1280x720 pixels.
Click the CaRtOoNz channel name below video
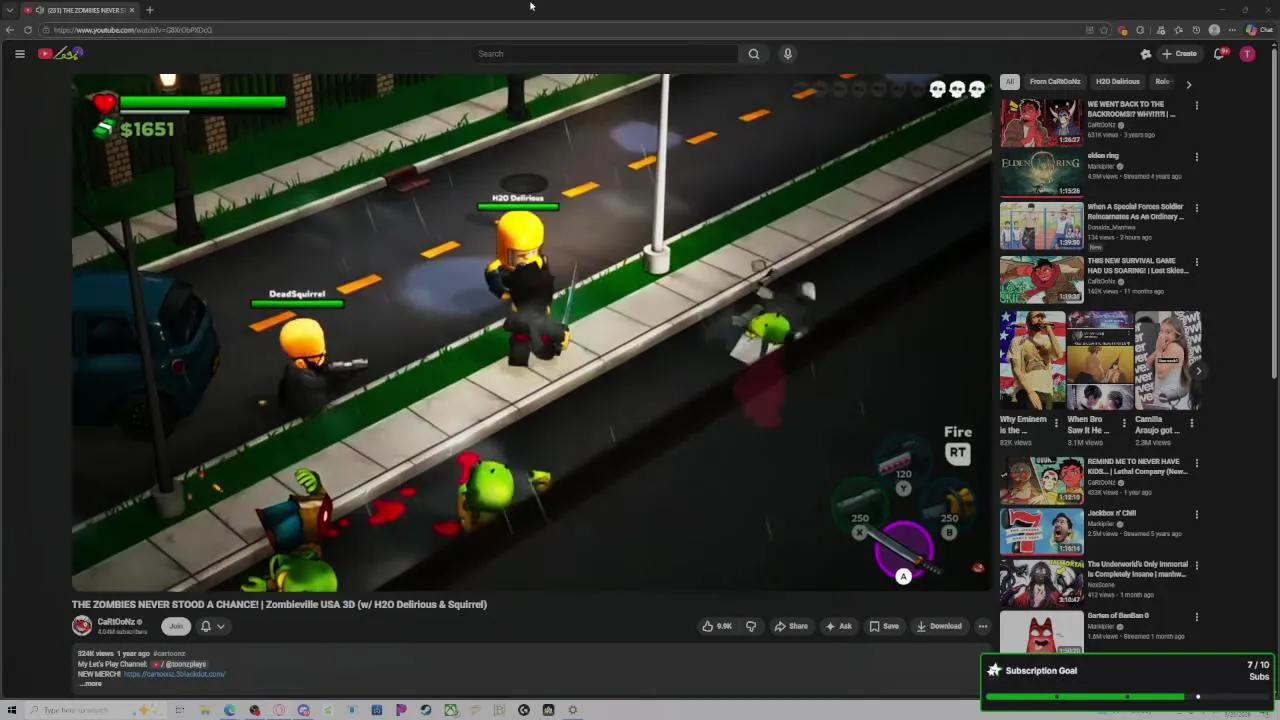[x=116, y=622]
